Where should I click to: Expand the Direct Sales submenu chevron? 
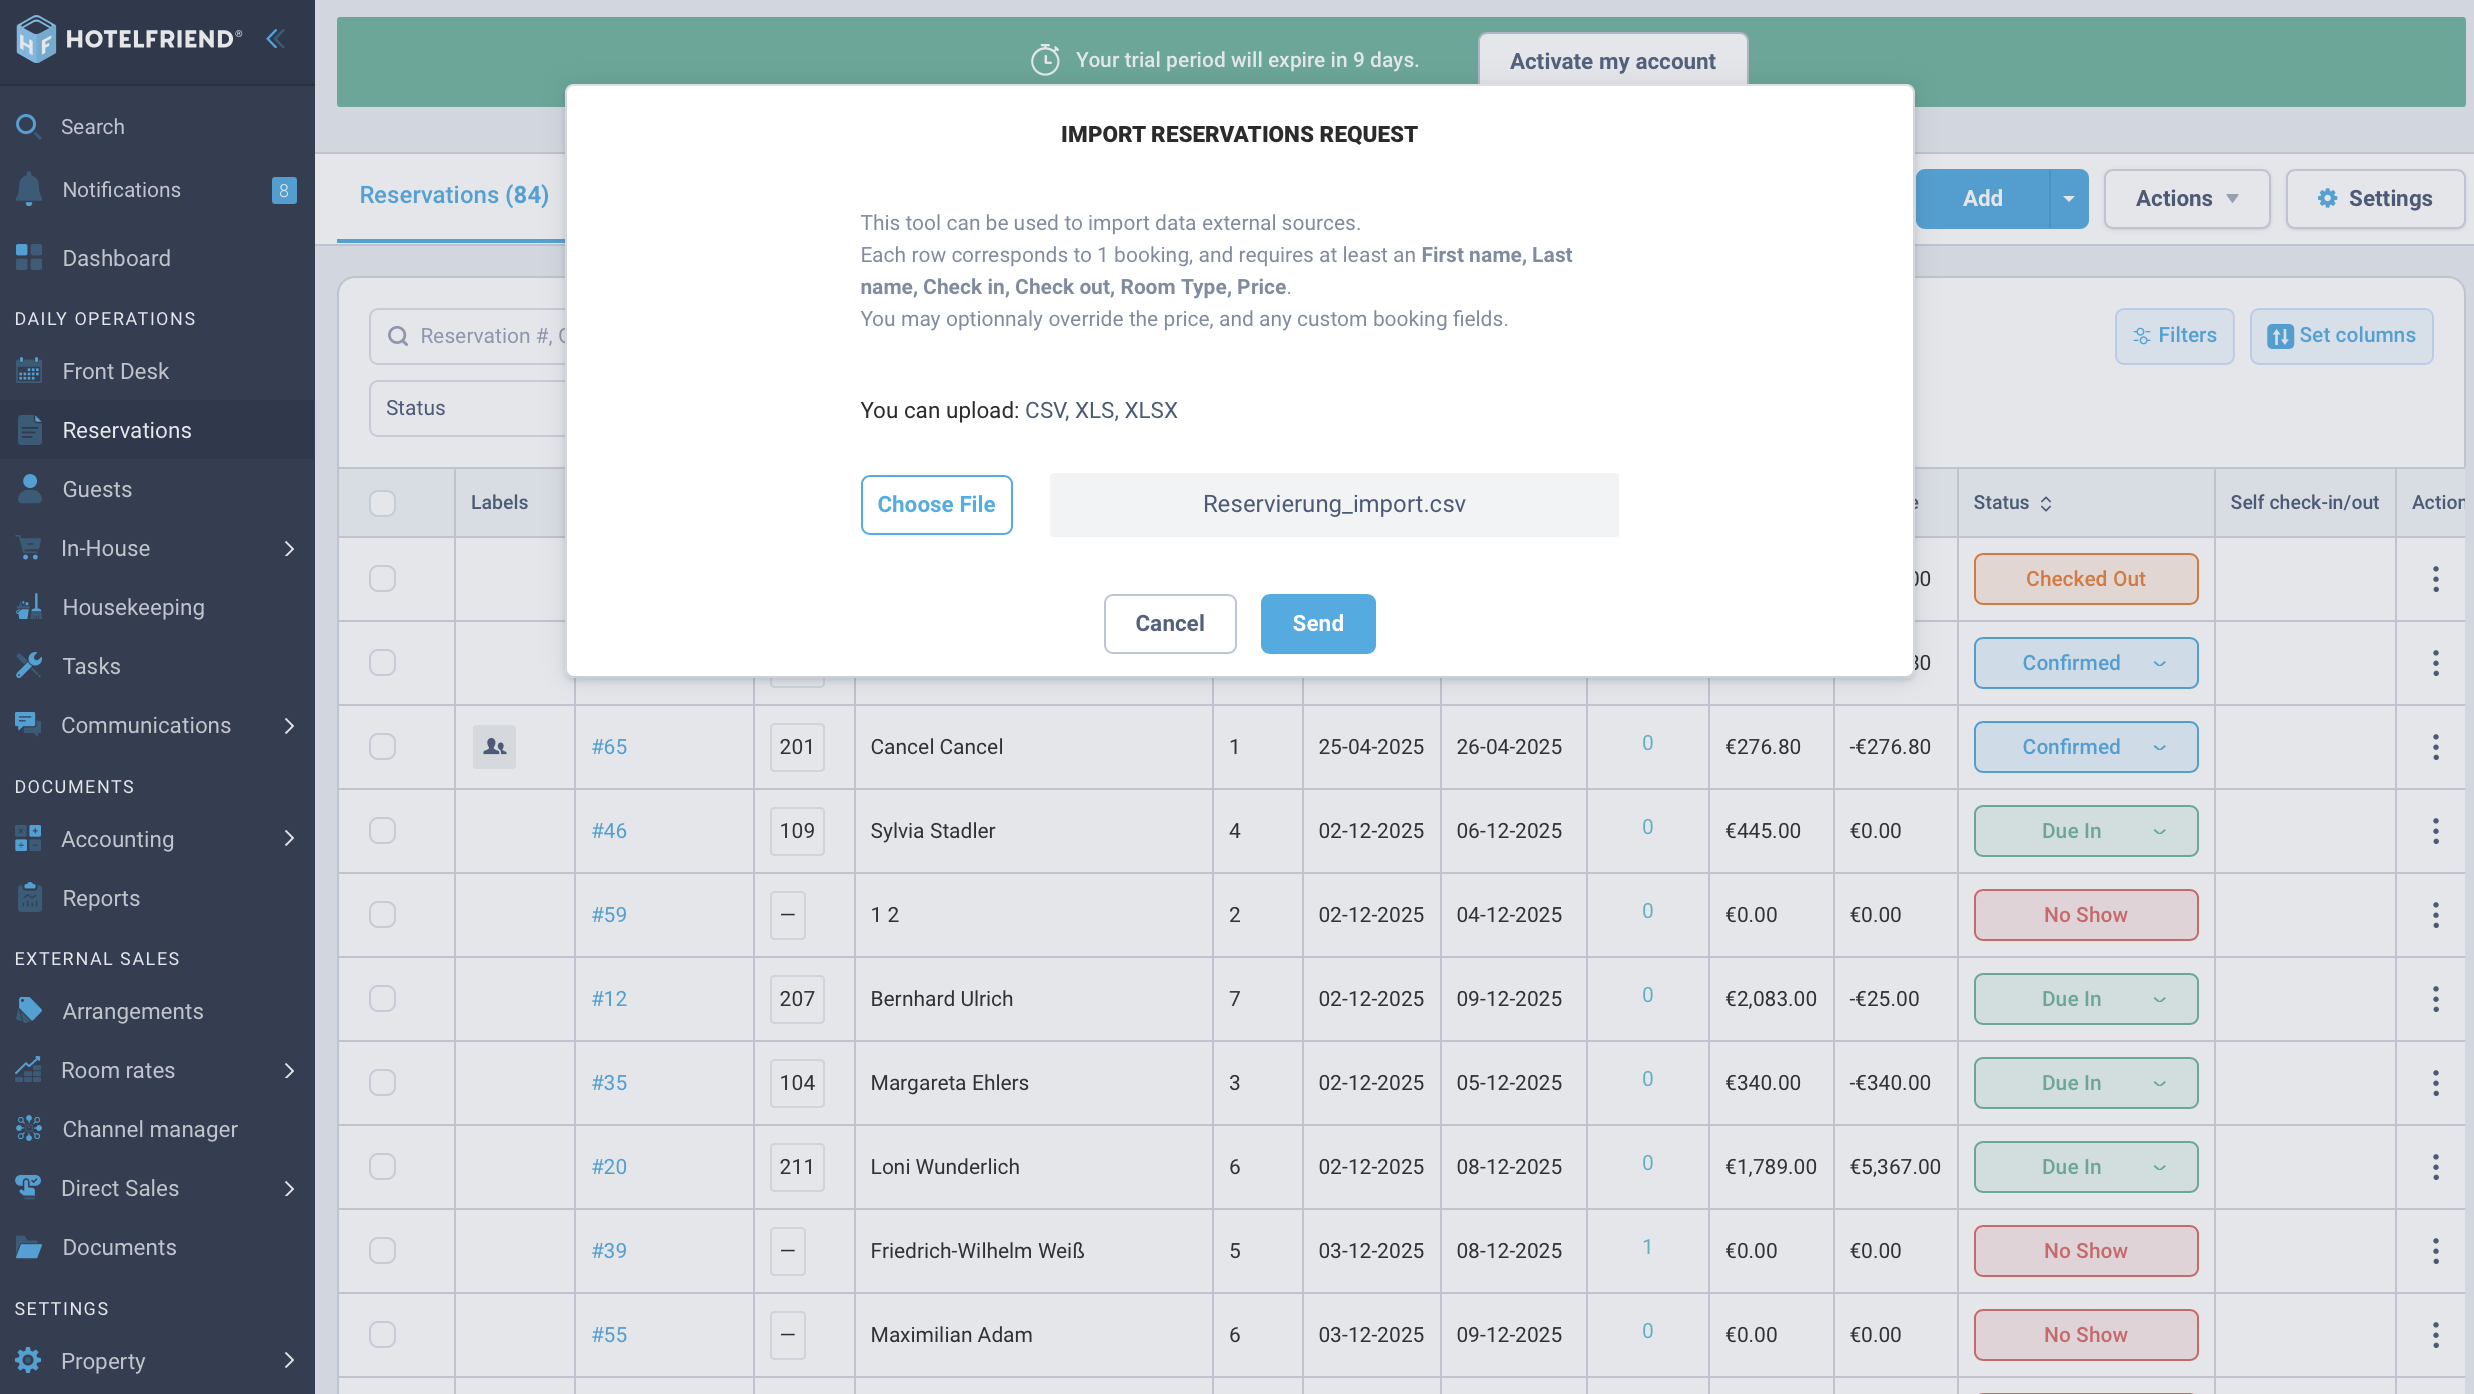click(289, 1188)
